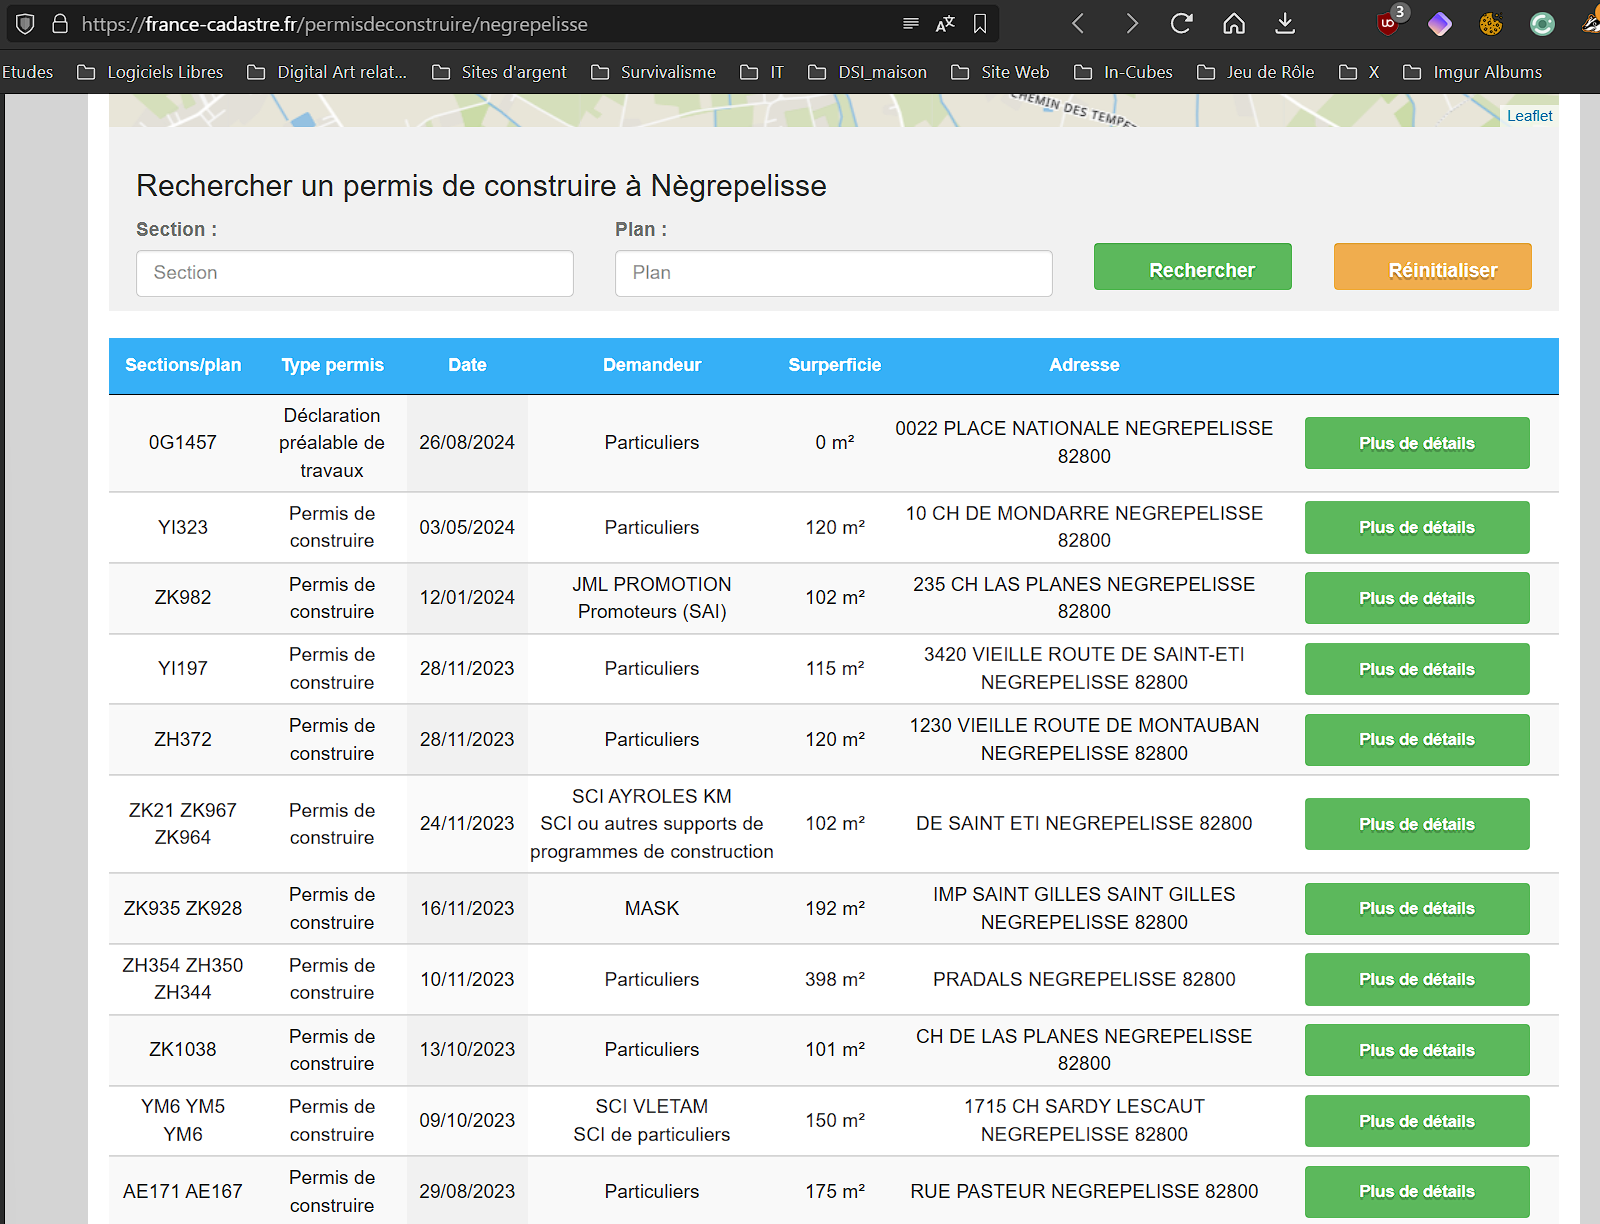Screen dimensions: 1600x1224
Task: Click the green Rechercher button
Action: click(x=1192, y=267)
